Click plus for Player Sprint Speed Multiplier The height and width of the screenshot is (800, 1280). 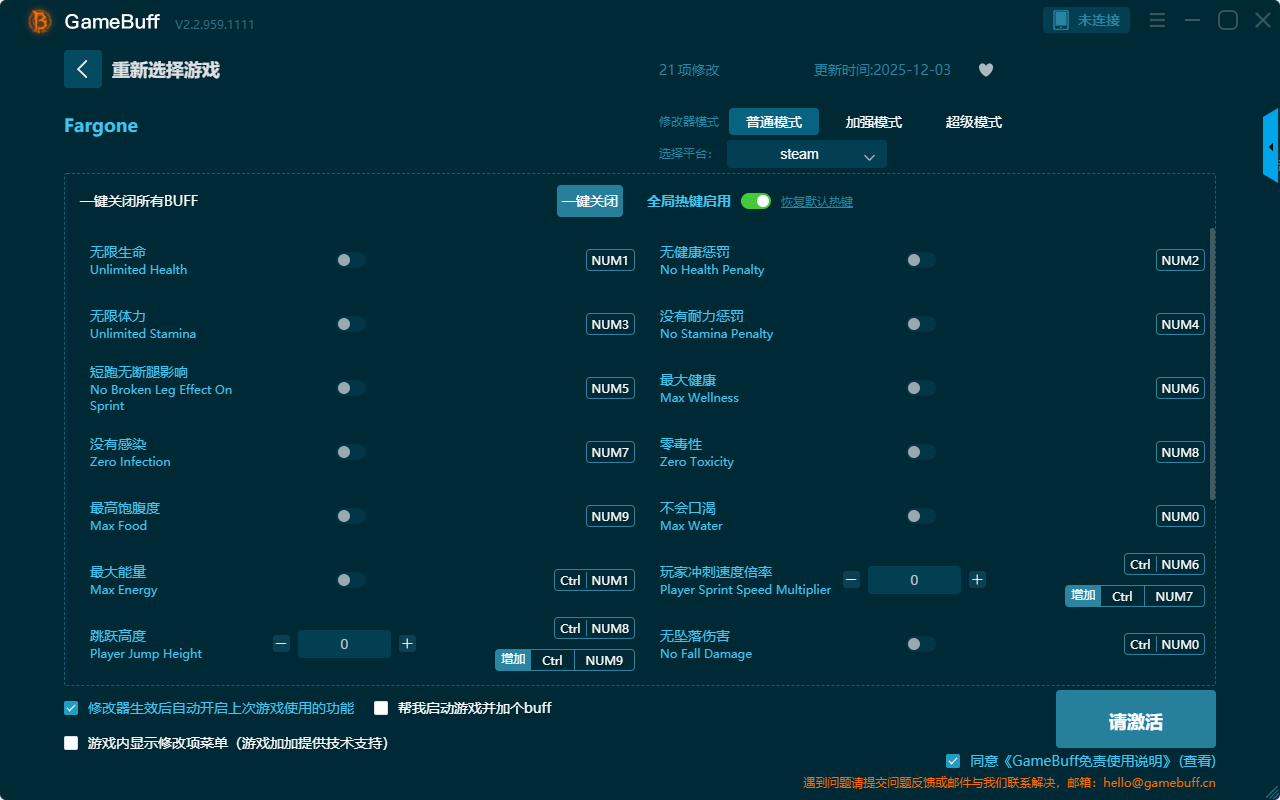tap(977, 580)
